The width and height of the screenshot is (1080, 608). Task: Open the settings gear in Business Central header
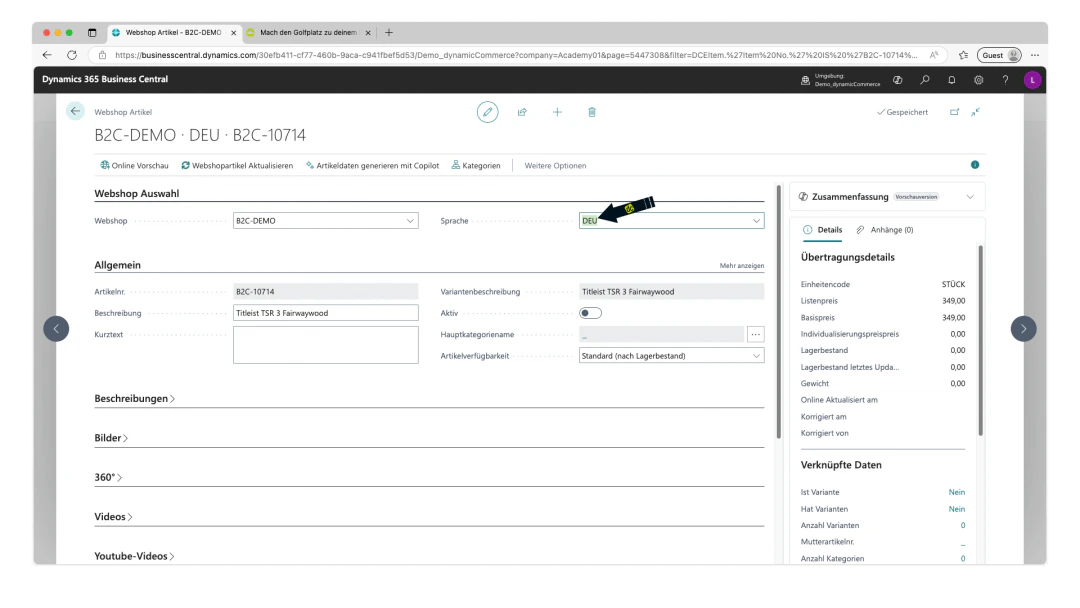pos(978,80)
